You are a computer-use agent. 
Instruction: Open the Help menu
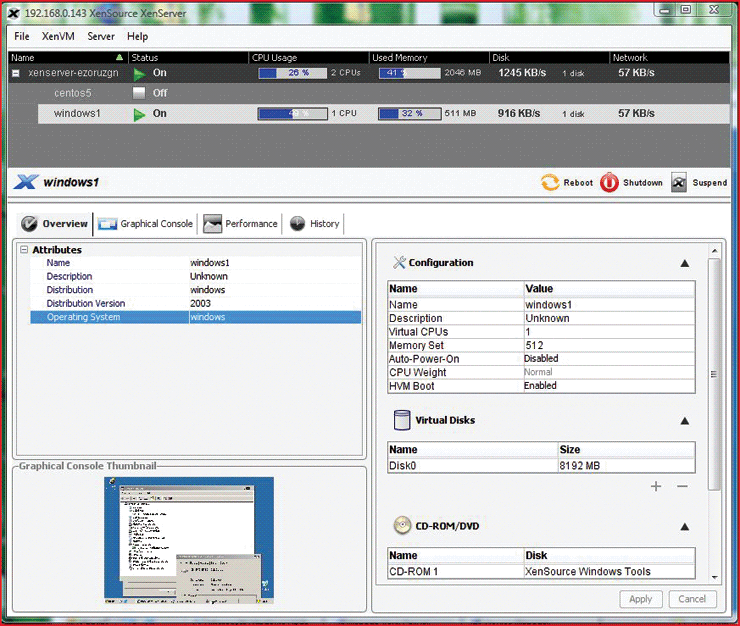[x=137, y=36]
